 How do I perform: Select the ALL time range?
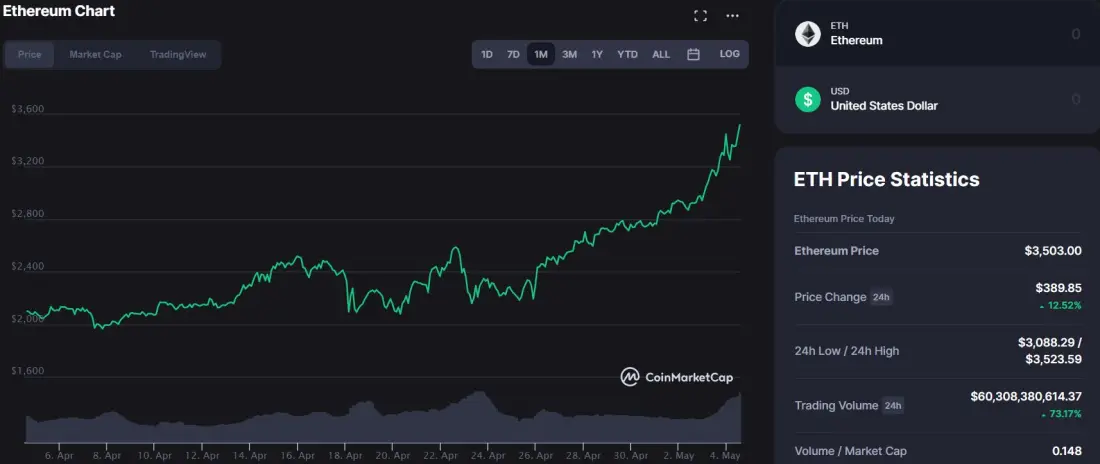[x=661, y=54]
